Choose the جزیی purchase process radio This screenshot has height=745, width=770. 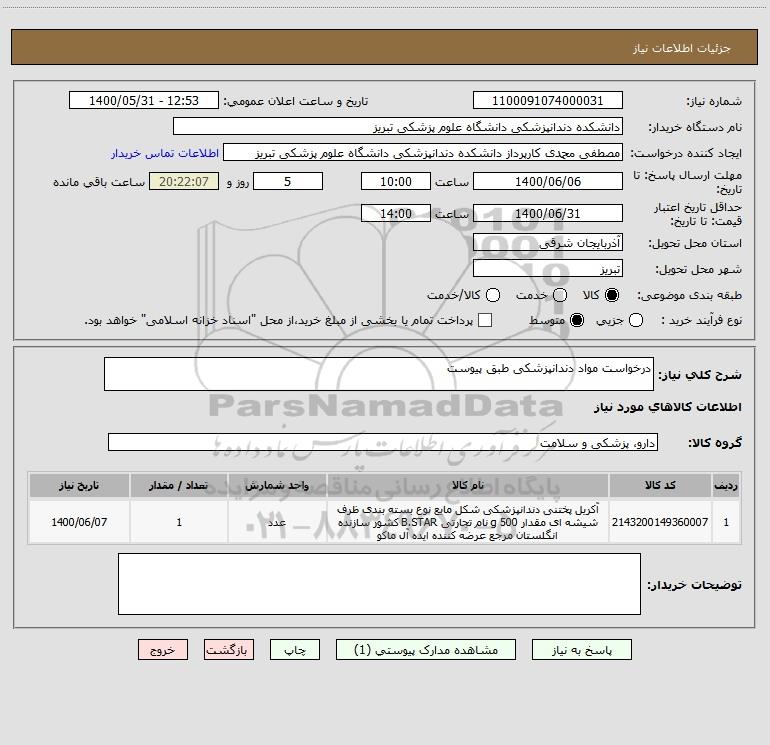636,321
